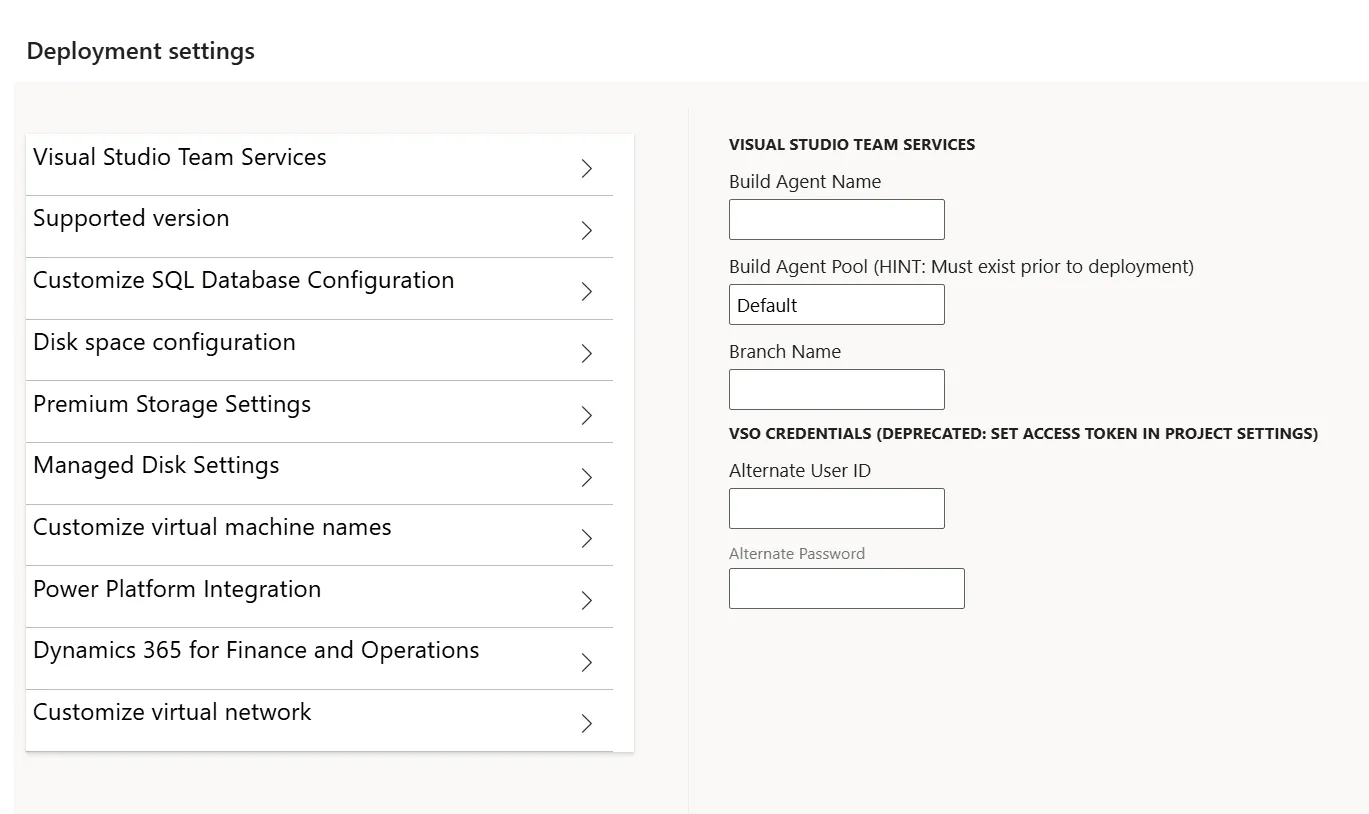Click the Deployment settings page heading
Viewport: 1369px width, 814px height.
tap(141, 51)
